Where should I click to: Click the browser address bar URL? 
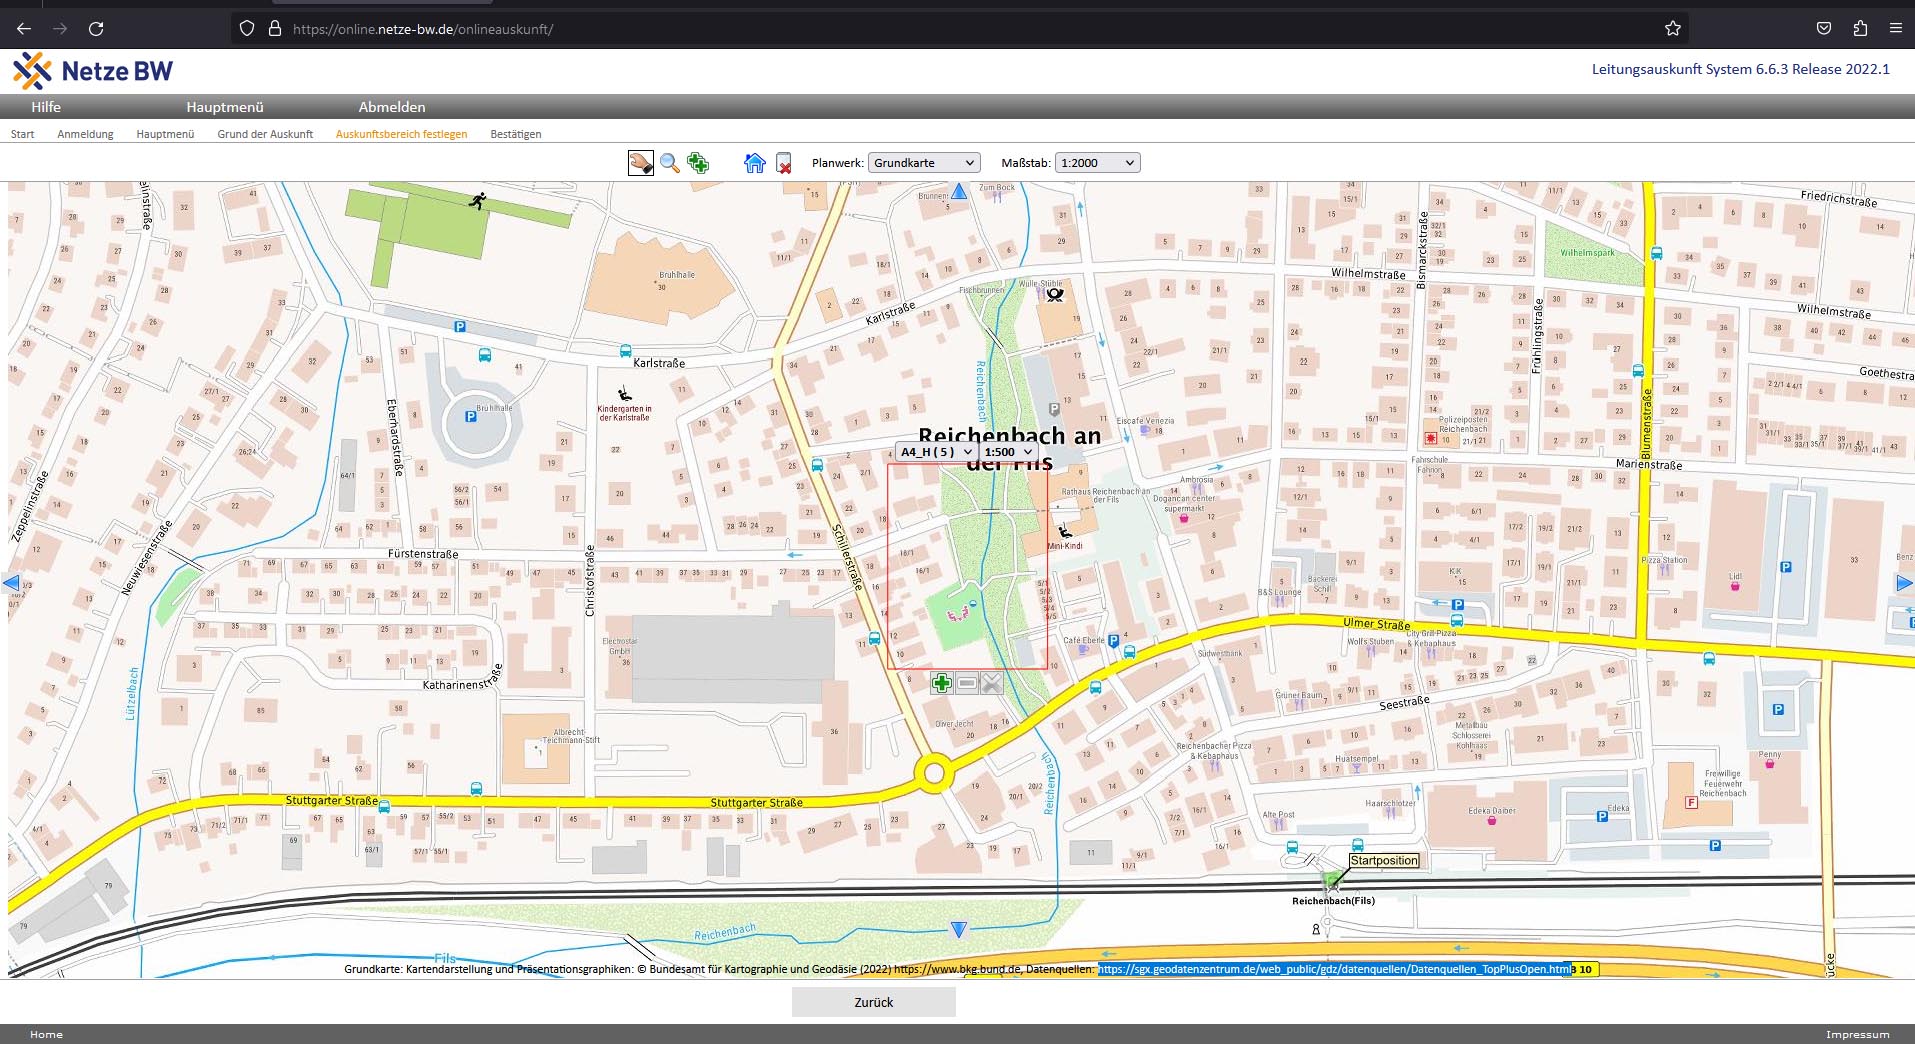point(423,29)
